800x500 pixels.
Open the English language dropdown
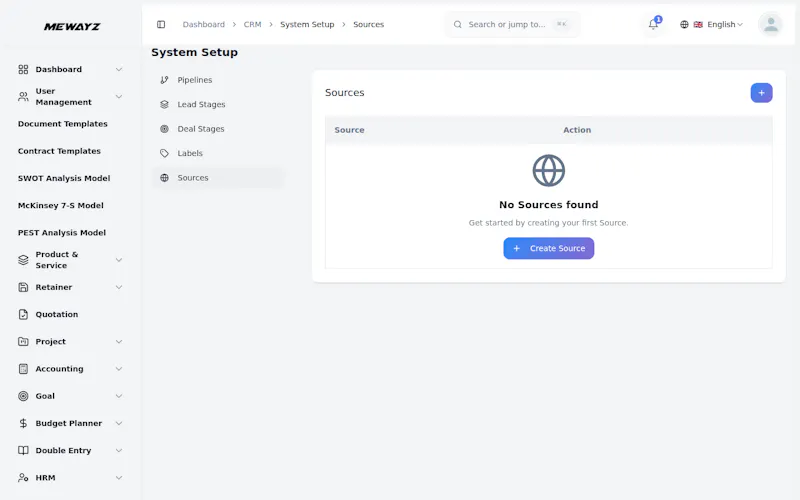711,24
